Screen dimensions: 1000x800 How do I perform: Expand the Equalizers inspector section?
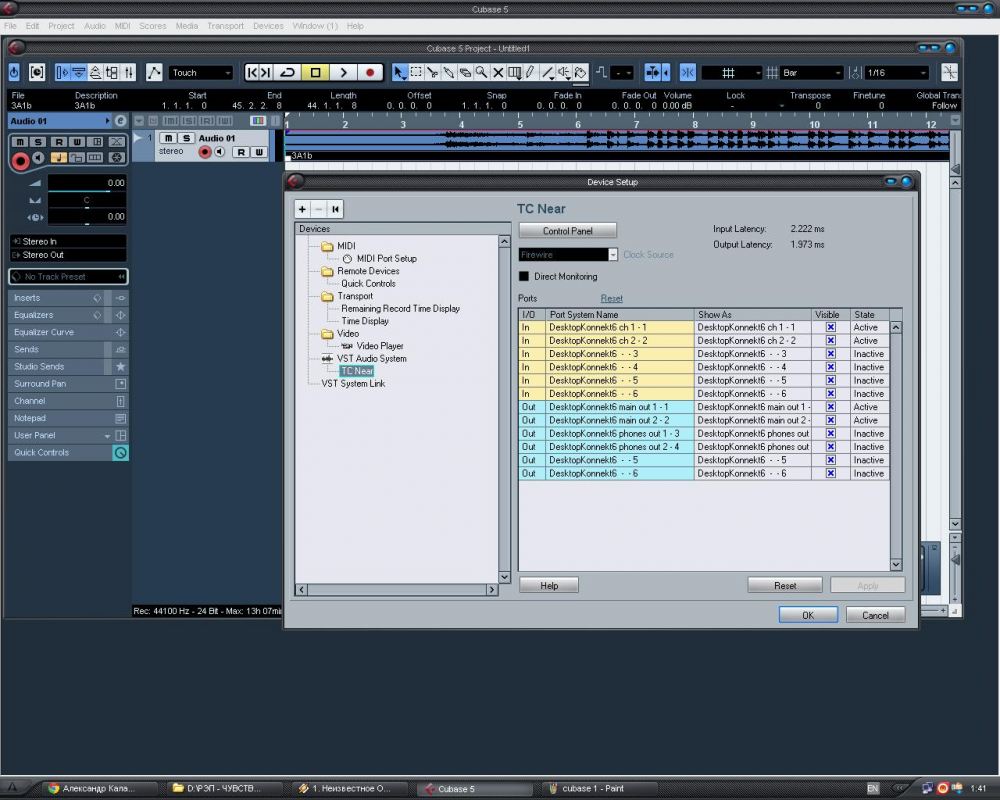(x=56, y=315)
